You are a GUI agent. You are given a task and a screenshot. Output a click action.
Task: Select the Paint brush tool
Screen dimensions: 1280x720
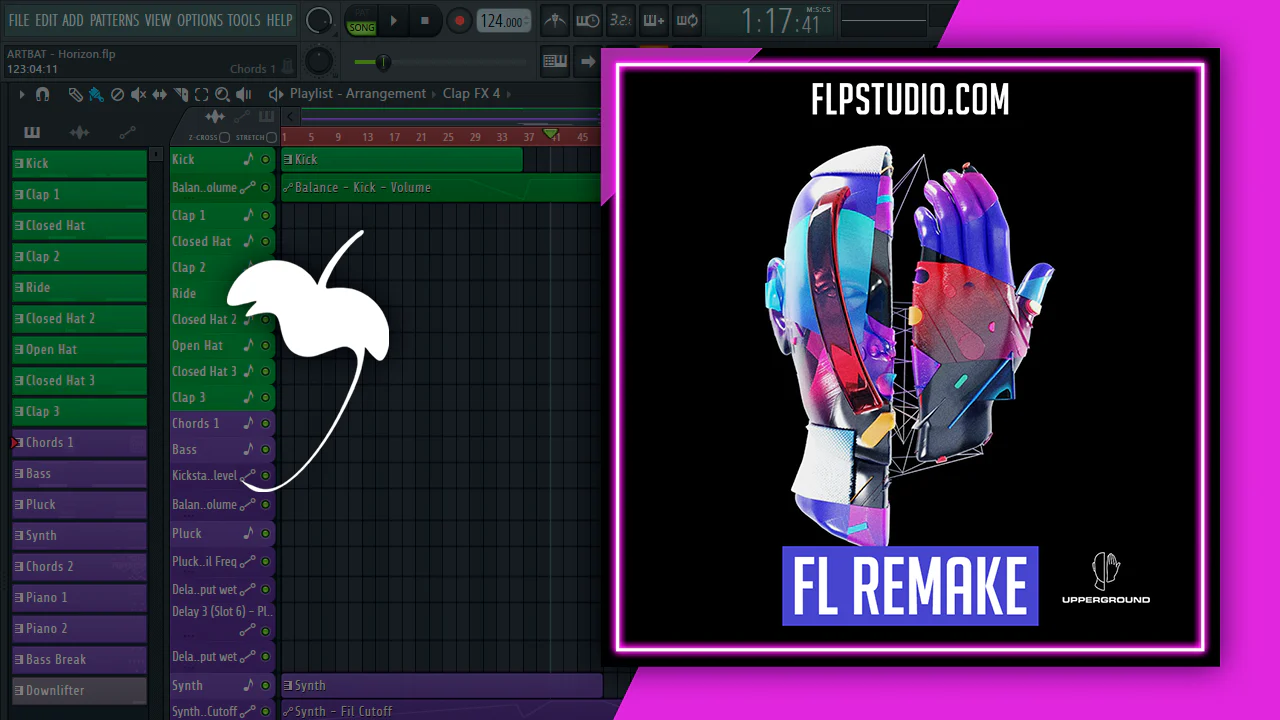pyautogui.click(x=96, y=94)
